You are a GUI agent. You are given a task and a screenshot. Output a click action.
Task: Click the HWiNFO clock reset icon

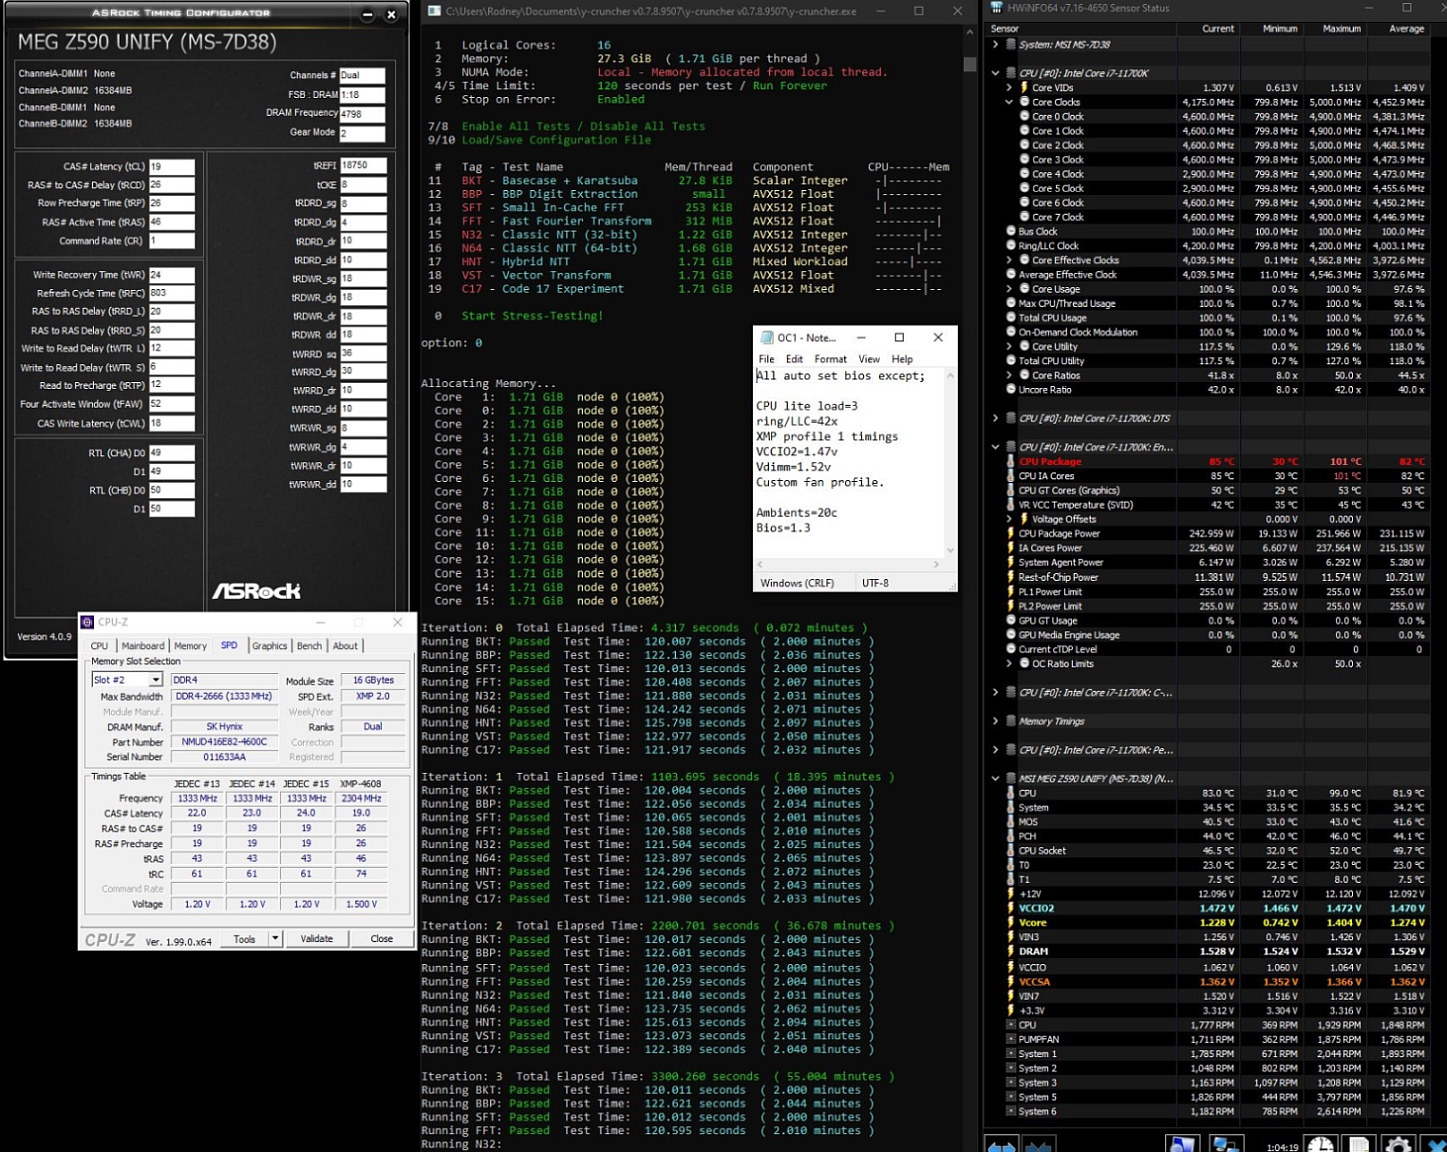(x=1321, y=1145)
